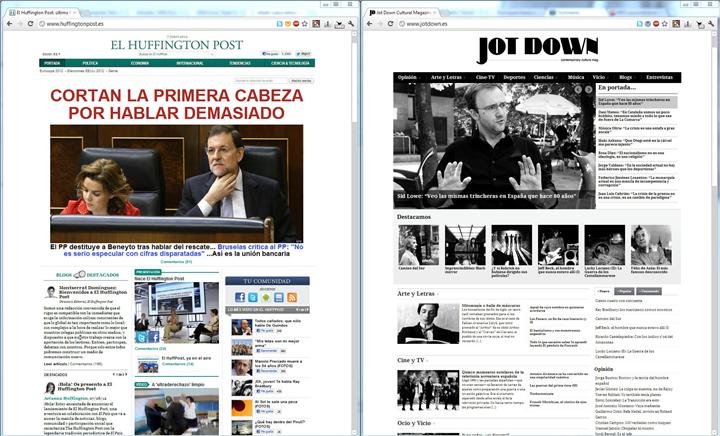Image resolution: width=720 pixels, height=436 pixels.
Task: Reload the Huffington Post page
Action: [30, 24]
